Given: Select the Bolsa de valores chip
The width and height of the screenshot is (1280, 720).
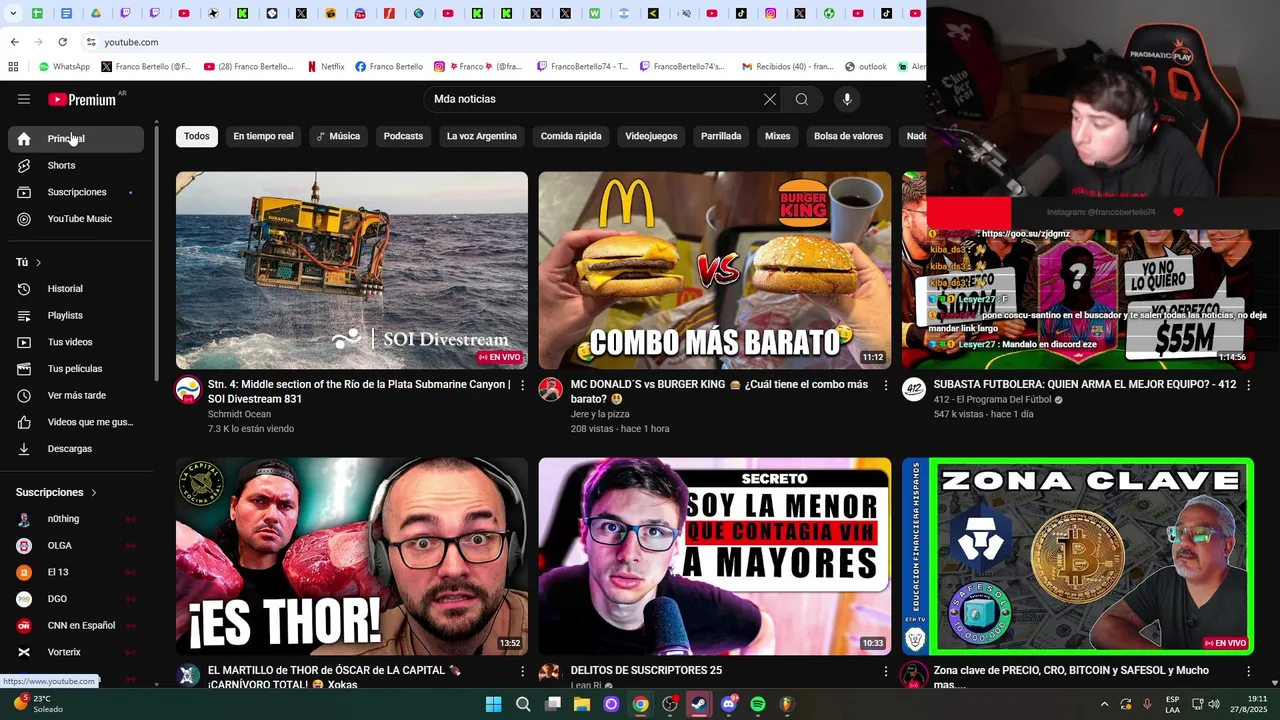Looking at the screenshot, I should [x=848, y=136].
